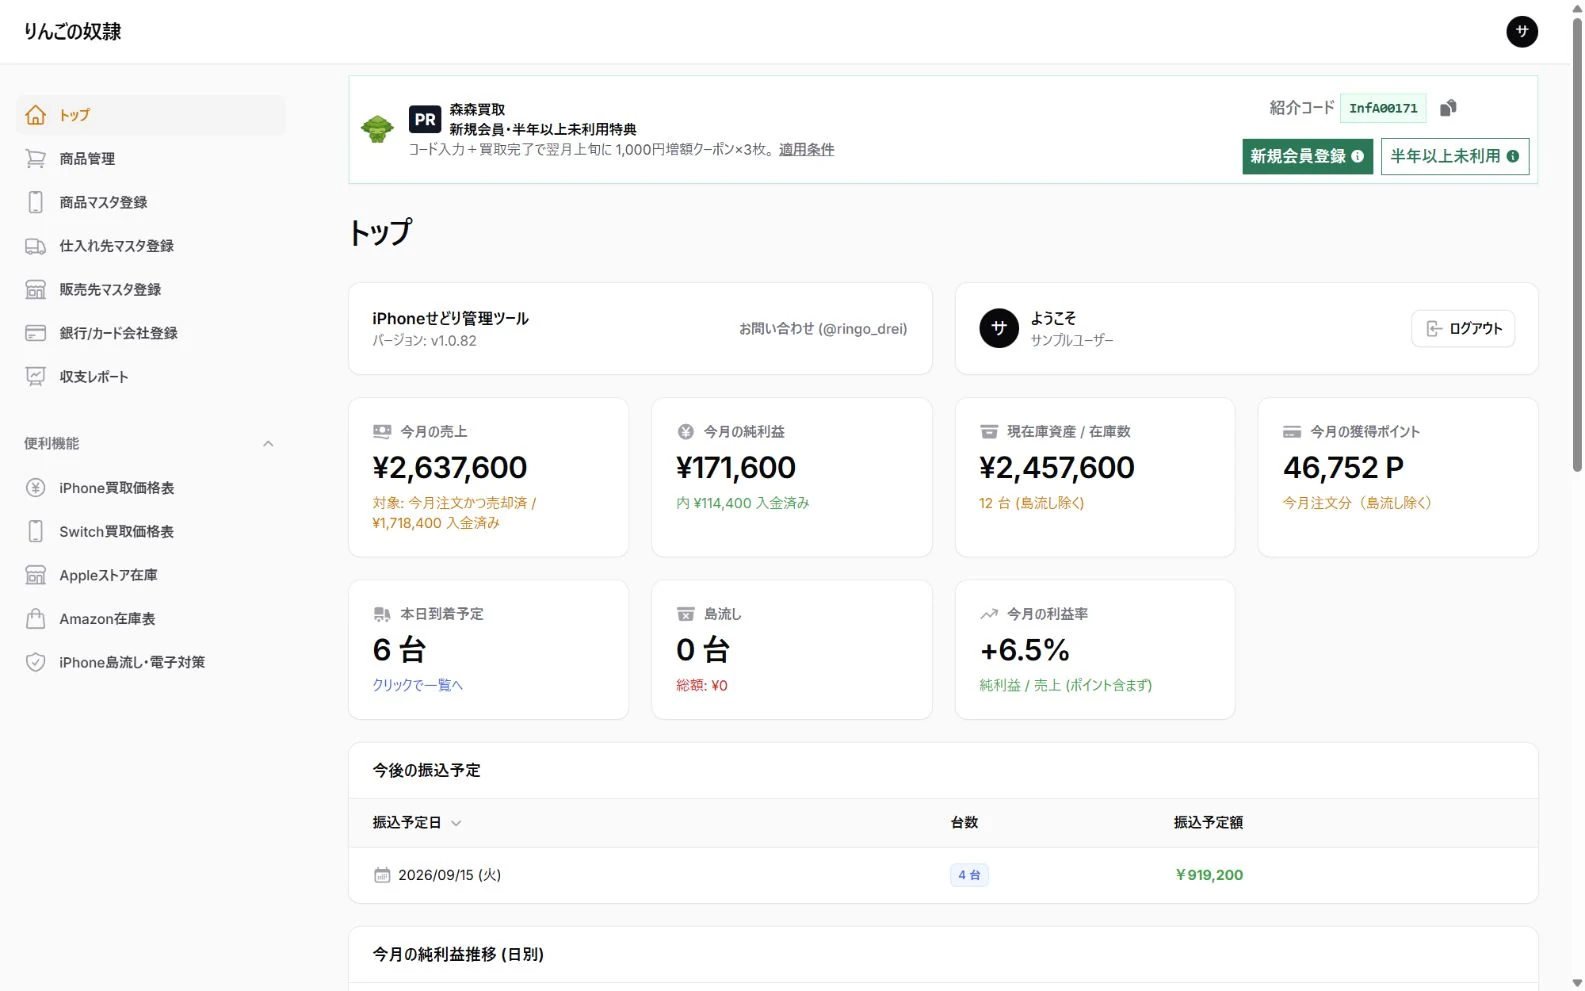This screenshot has height=991, width=1585.
Task: Sort by 振込予定日 column arrow
Action: click(456, 823)
